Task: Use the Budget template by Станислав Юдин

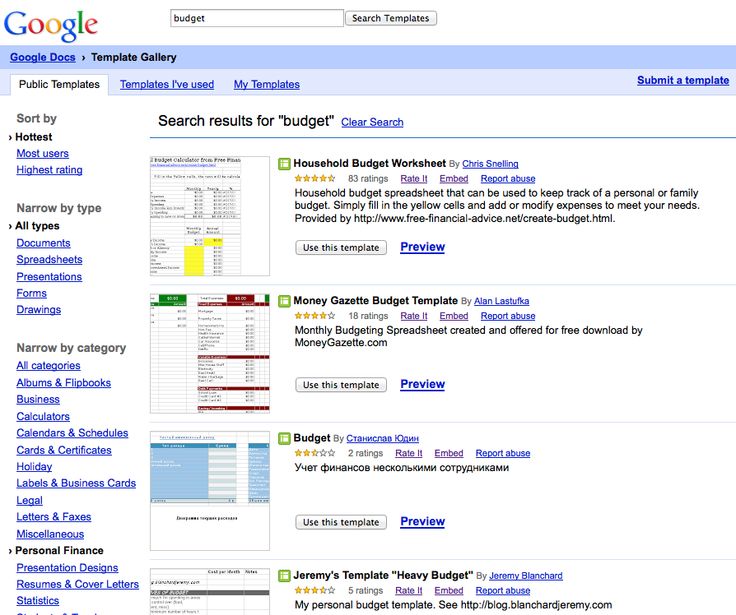Action: coord(341,522)
